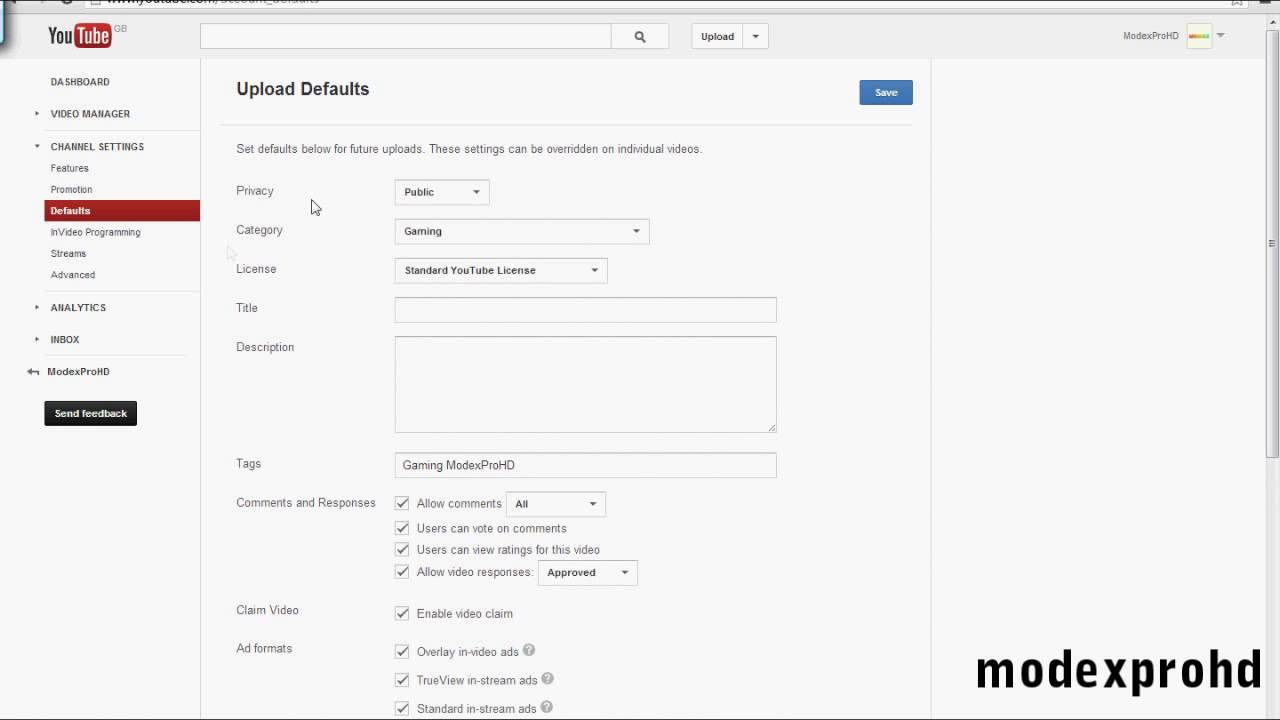Open InVideo Programming settings
The height and width of the screenshot is (720, 1280).
tap(96, 232)
